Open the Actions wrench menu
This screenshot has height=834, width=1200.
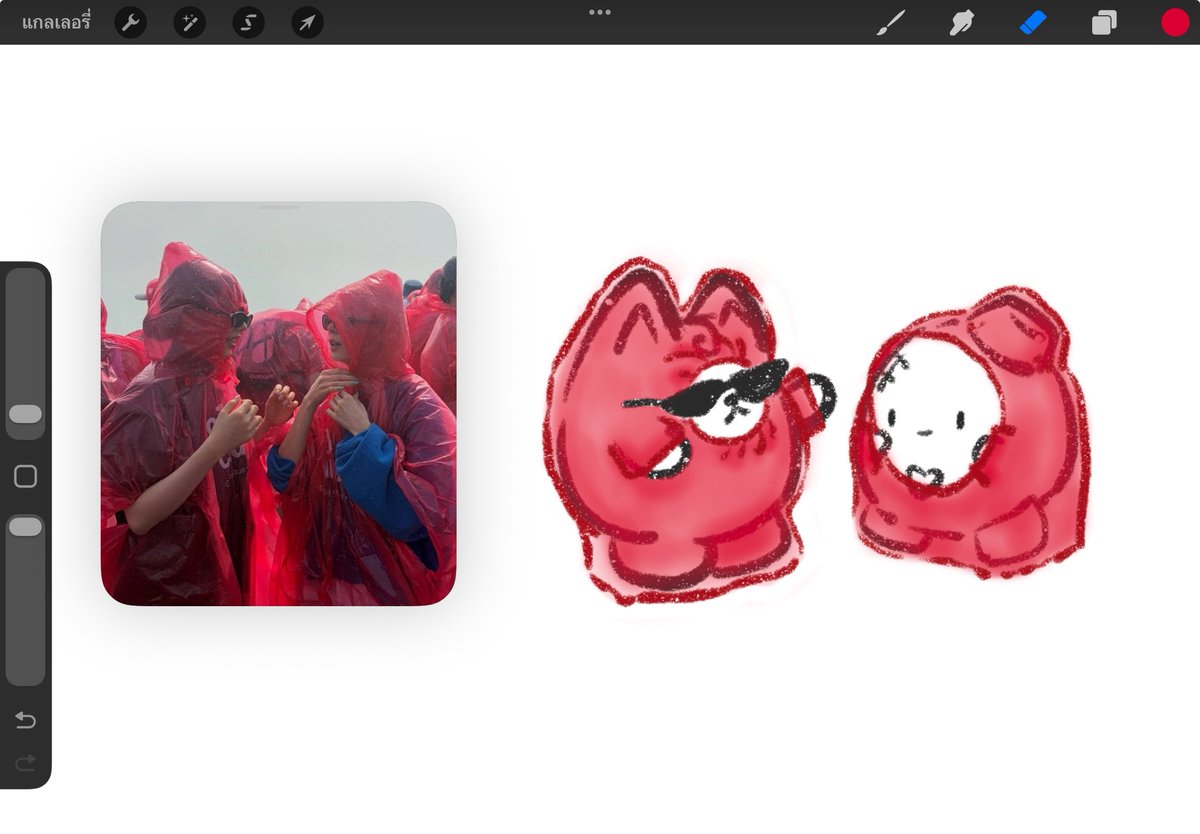click(131, 22)
